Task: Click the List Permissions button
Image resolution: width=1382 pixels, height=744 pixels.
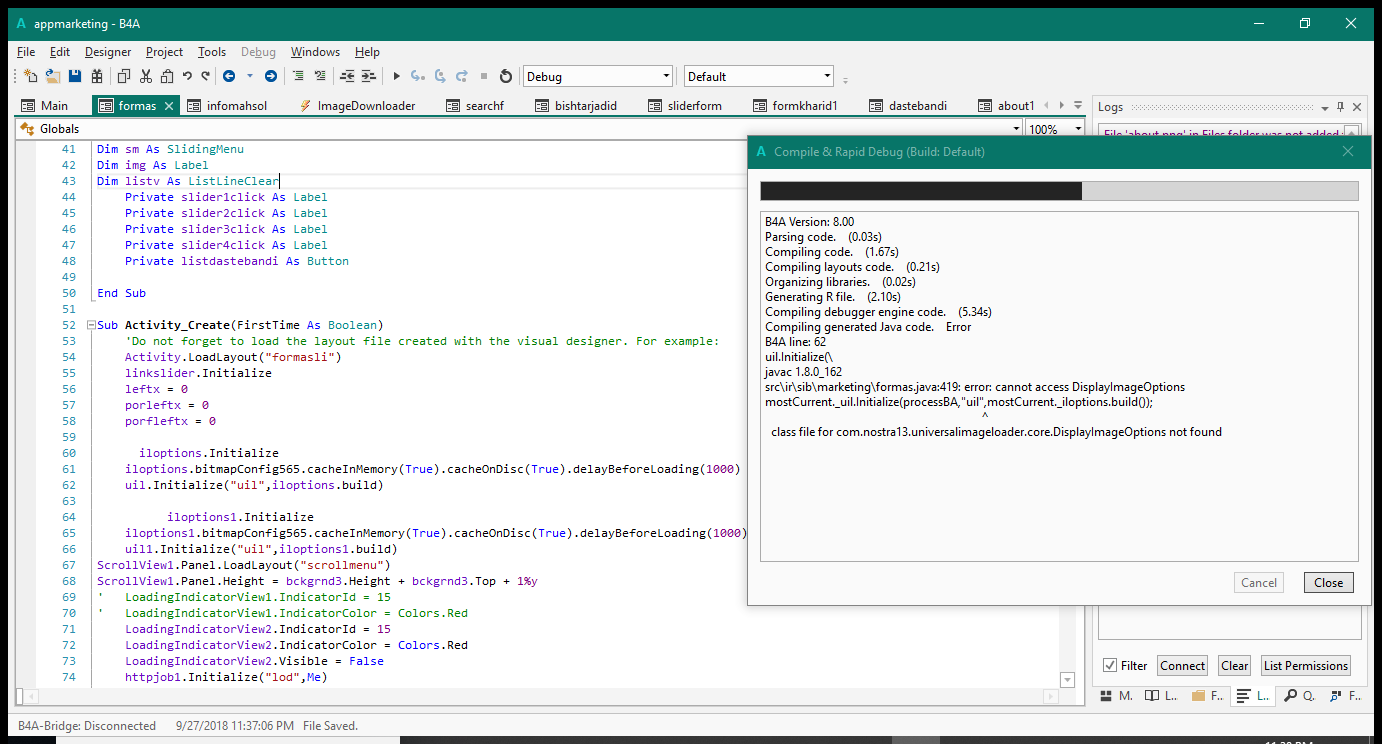Action: 1305,666
